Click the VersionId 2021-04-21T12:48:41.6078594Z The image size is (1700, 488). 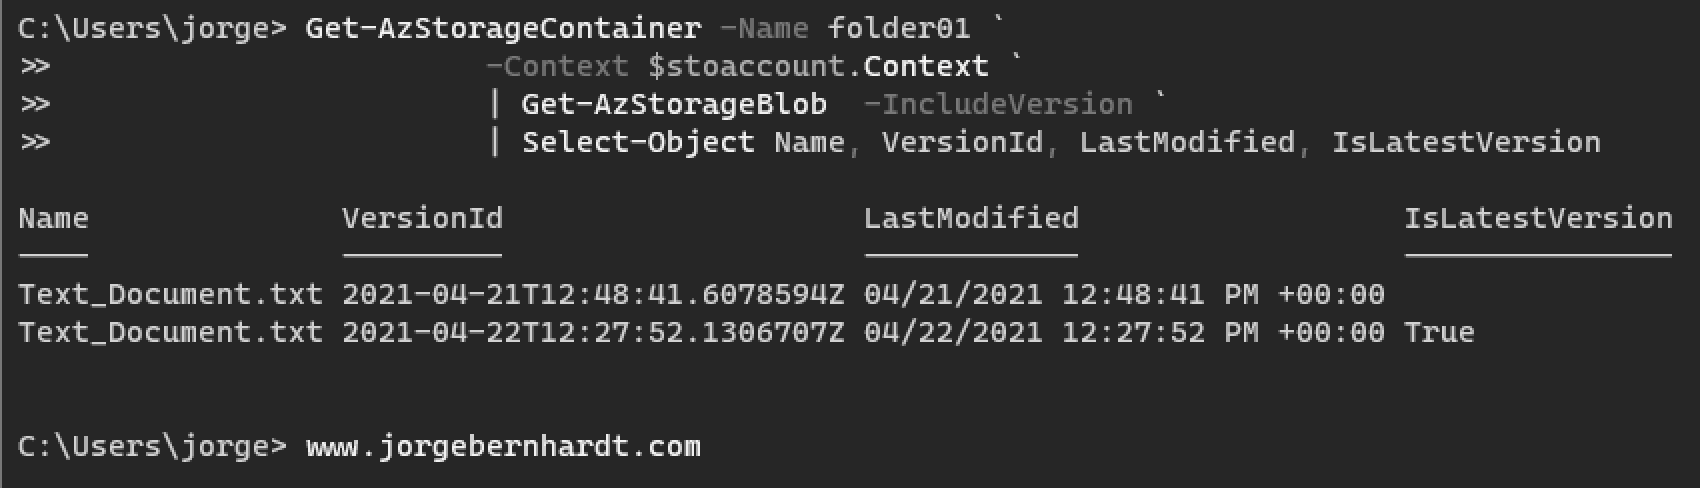tap(593, 294)
